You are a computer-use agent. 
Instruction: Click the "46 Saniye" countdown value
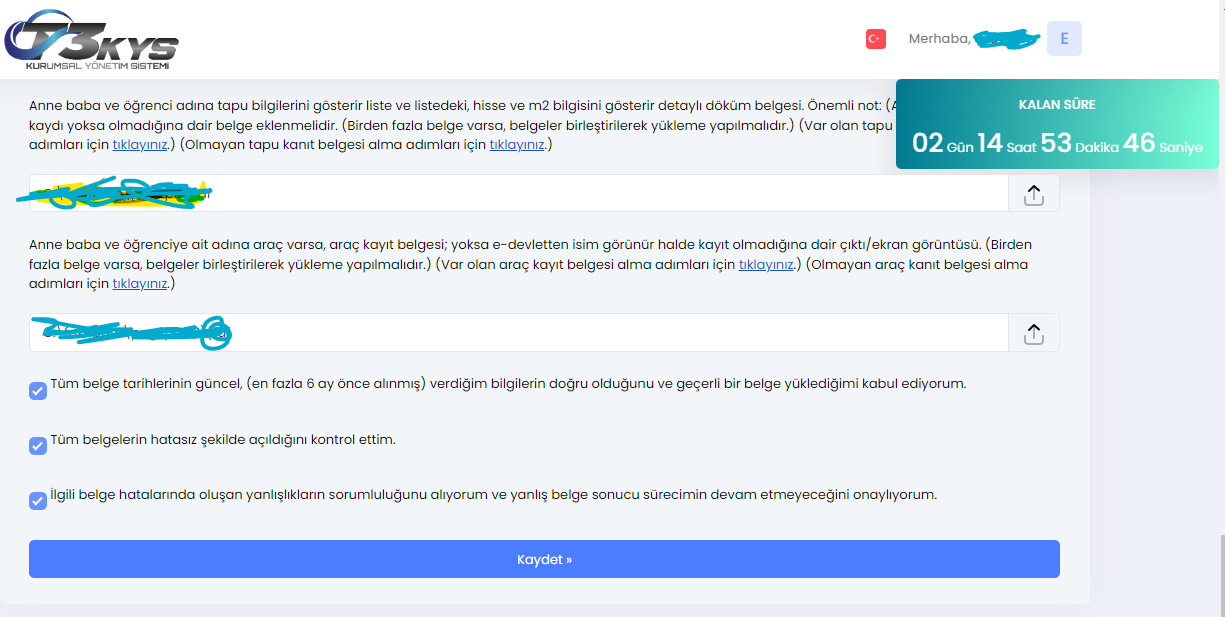[x=1163, y=144]
